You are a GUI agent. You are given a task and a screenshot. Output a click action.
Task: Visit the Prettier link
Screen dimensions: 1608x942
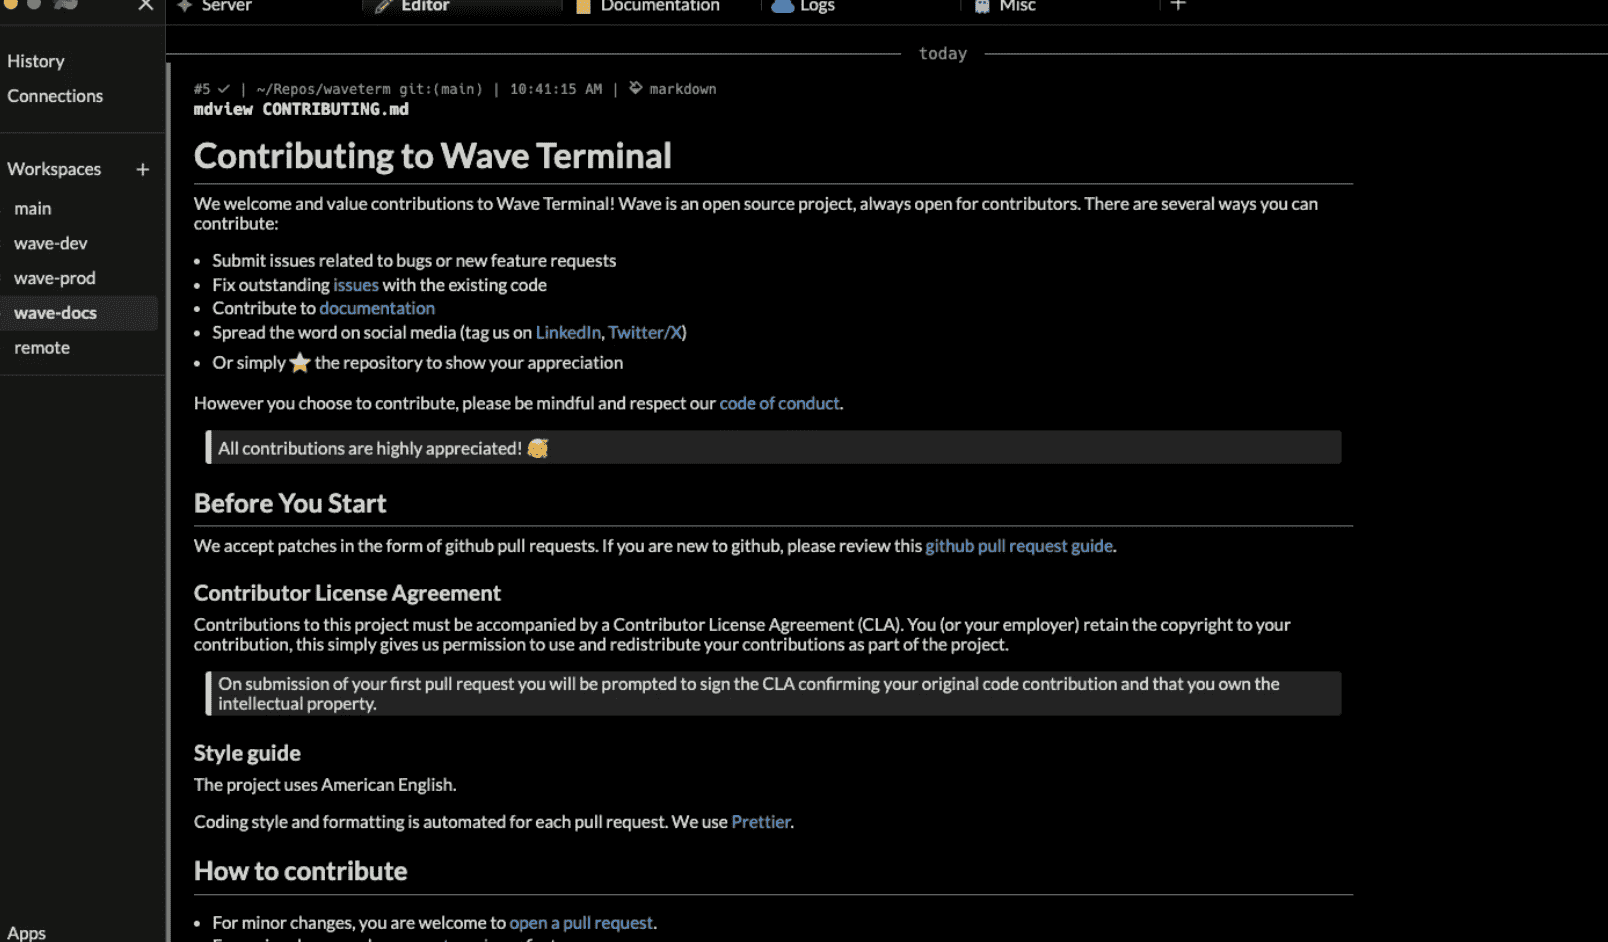760,822
